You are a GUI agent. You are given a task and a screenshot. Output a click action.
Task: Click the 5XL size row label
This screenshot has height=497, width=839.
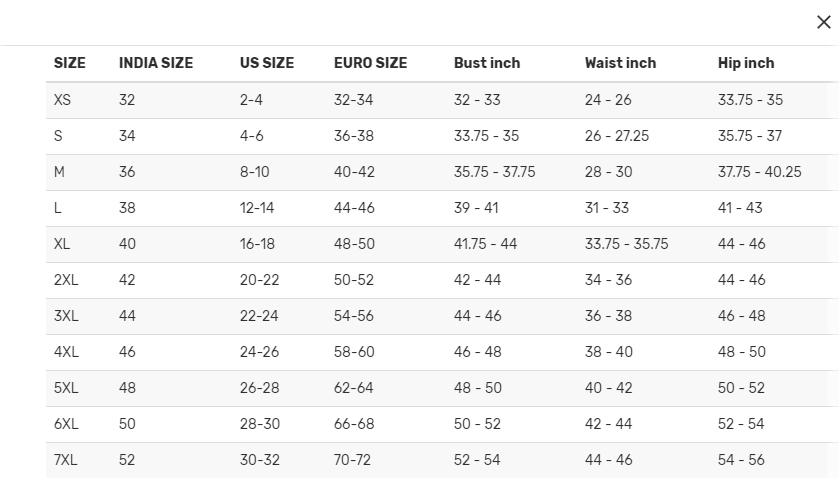[x=66, y=388]
